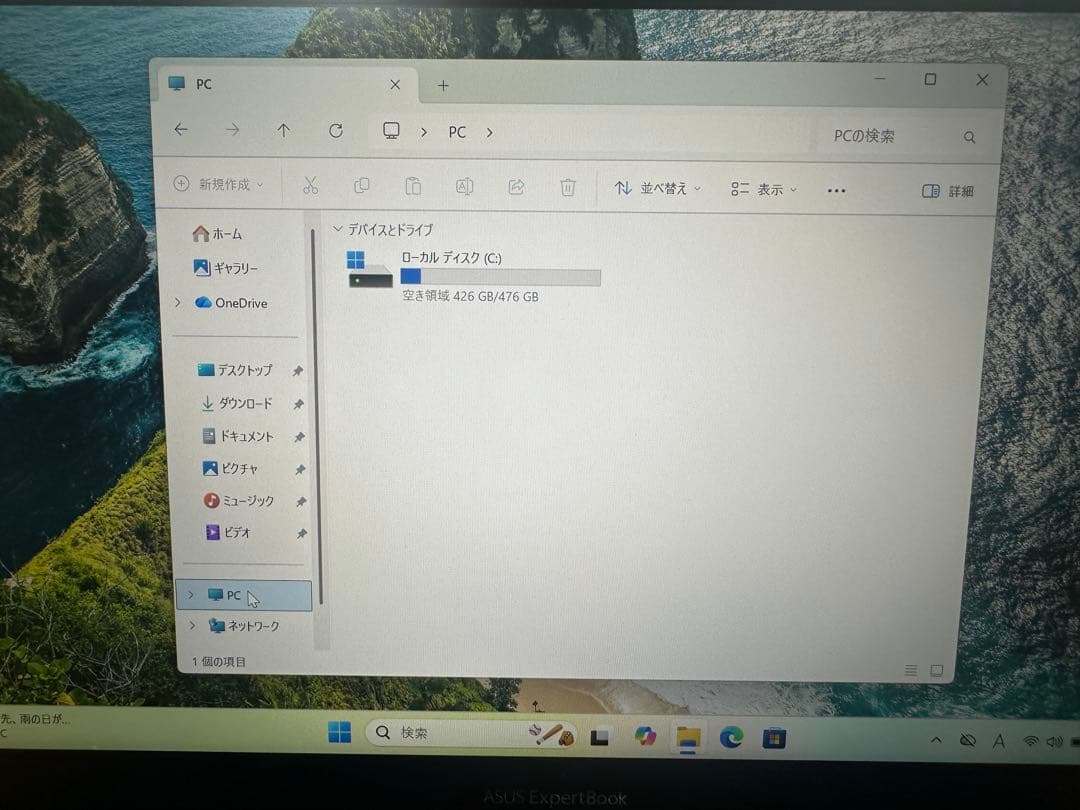1080x810 pixels.
Task: Launch Microsoft Edge from the taskbar
Action: pyautogui.click(x=731, y=738)
